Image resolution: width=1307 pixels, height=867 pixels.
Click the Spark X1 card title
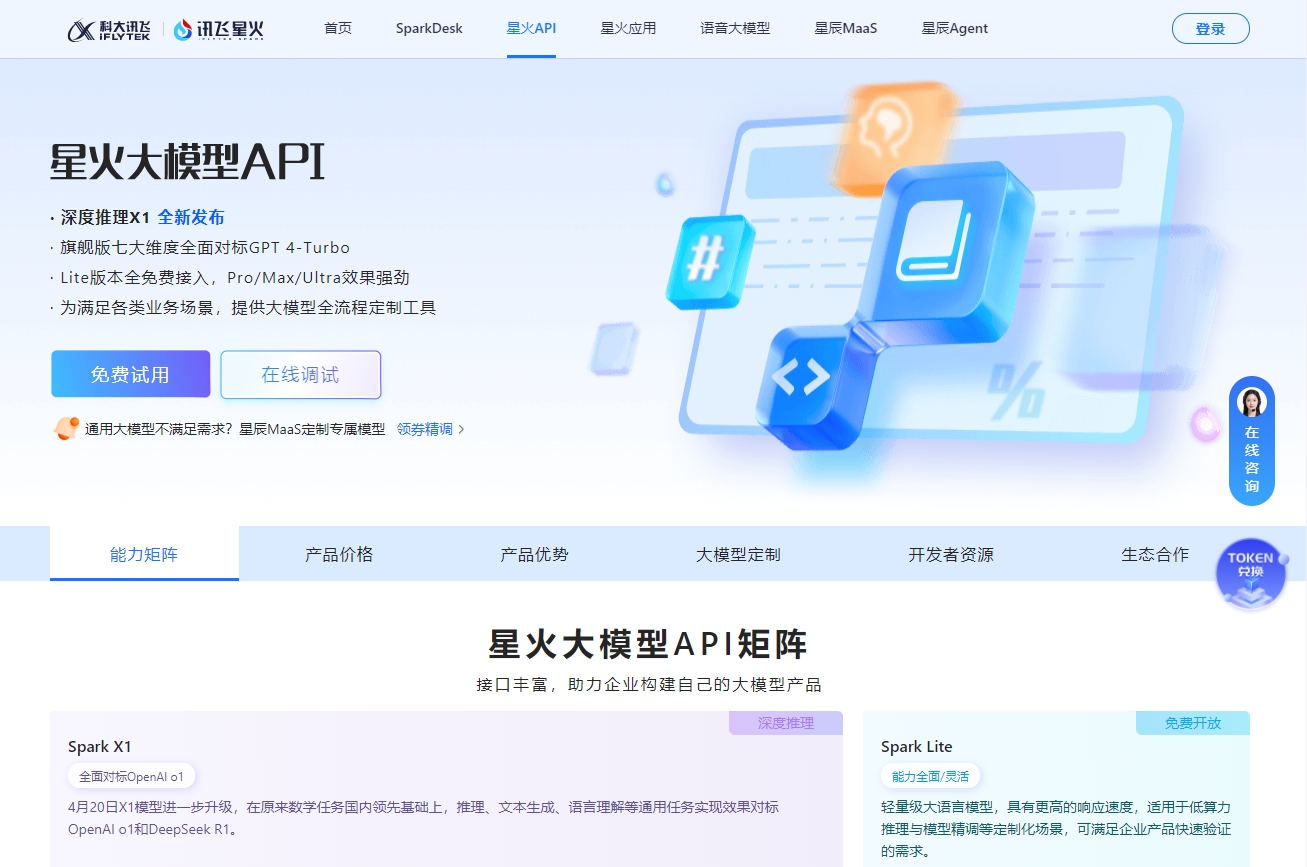pyautogui.click(x=100, y=746)
